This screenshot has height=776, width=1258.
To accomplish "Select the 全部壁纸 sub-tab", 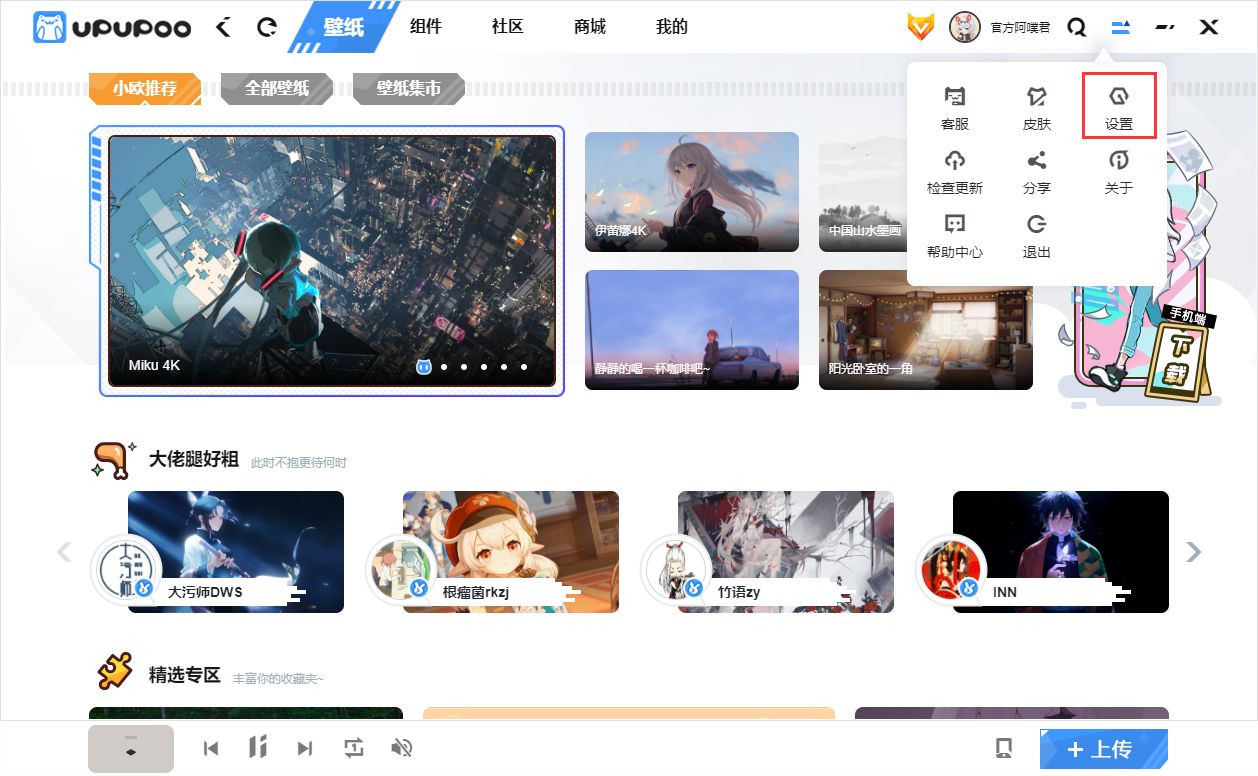I will coord(277,88).
